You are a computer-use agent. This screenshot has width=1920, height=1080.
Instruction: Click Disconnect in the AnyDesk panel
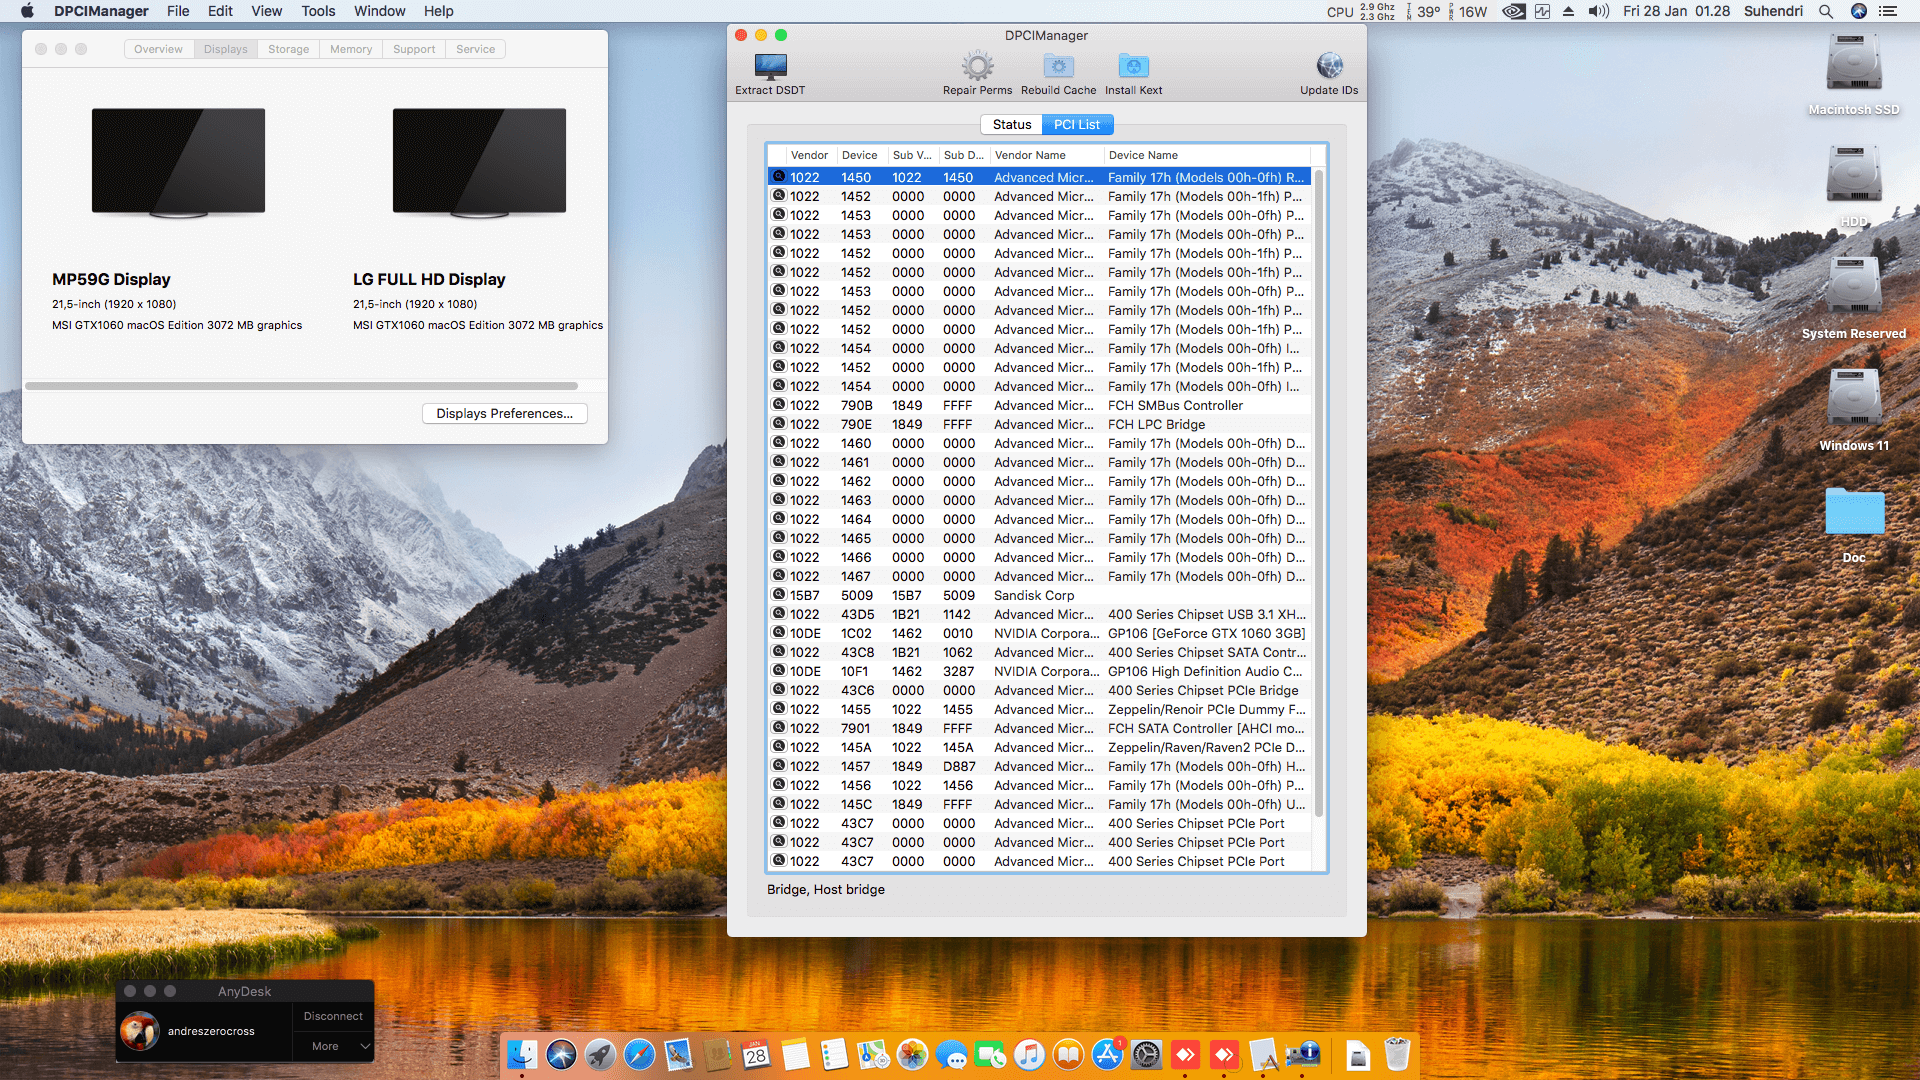[x=333, y=1016]
